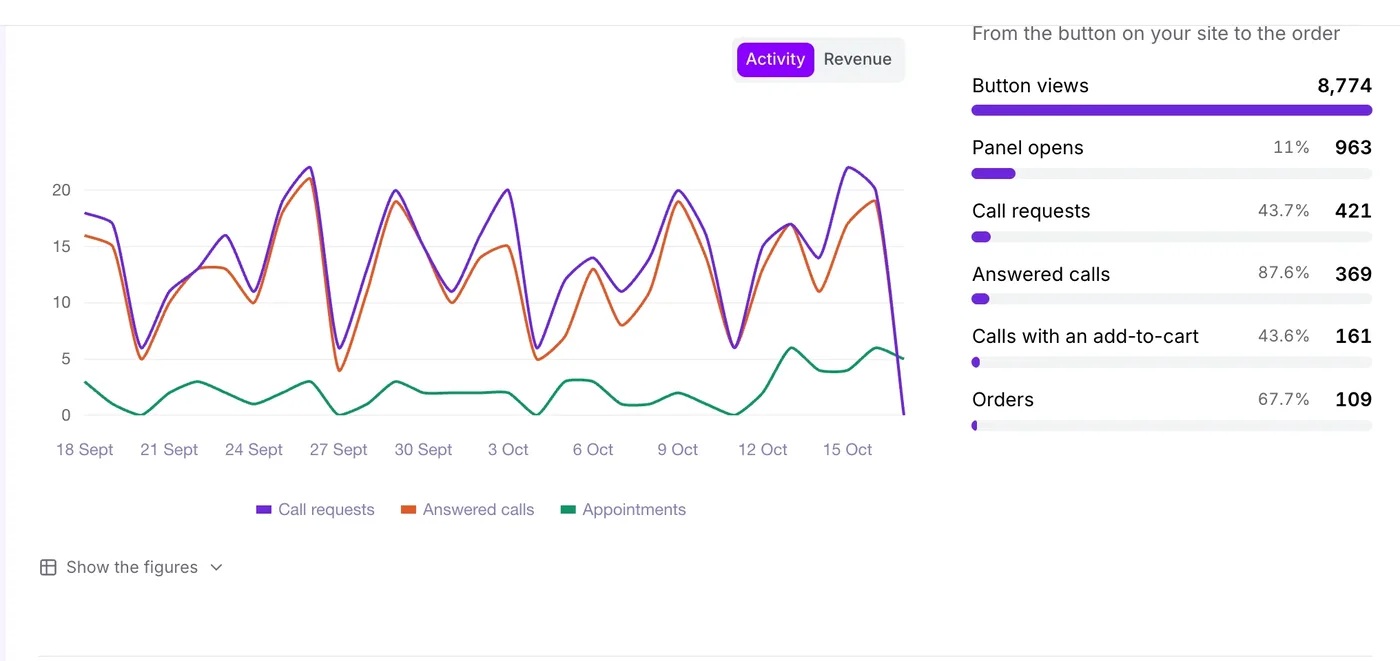Click the 0 value on the y-axis
Viewport: 1400px width, 661px height.
point(66,415)
